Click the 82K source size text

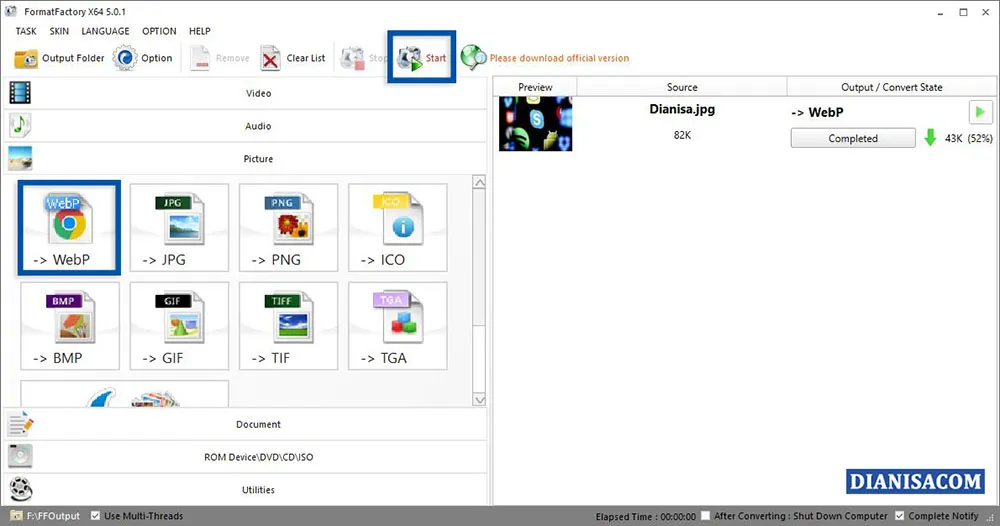[x=682, y=135]
